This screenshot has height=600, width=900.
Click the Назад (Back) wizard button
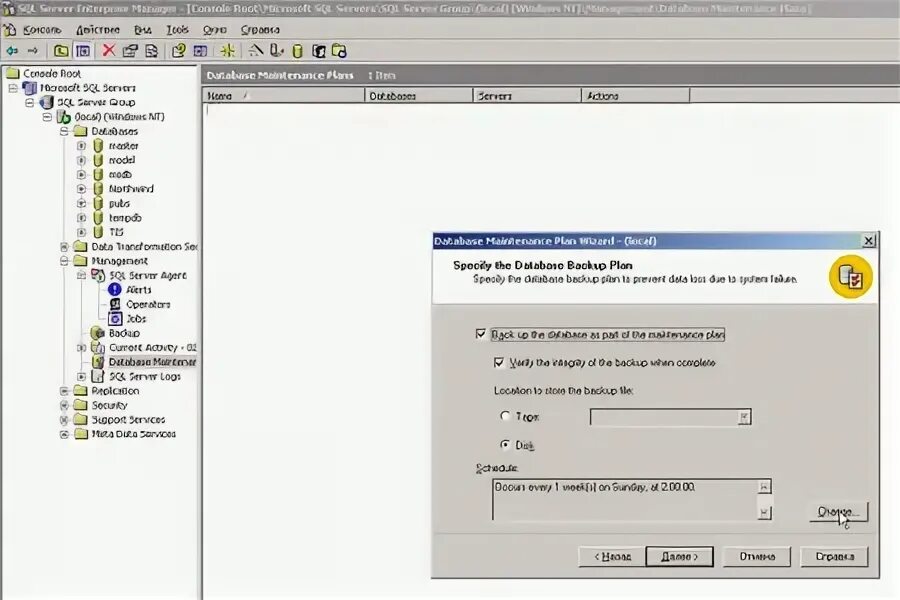point(612,556)
